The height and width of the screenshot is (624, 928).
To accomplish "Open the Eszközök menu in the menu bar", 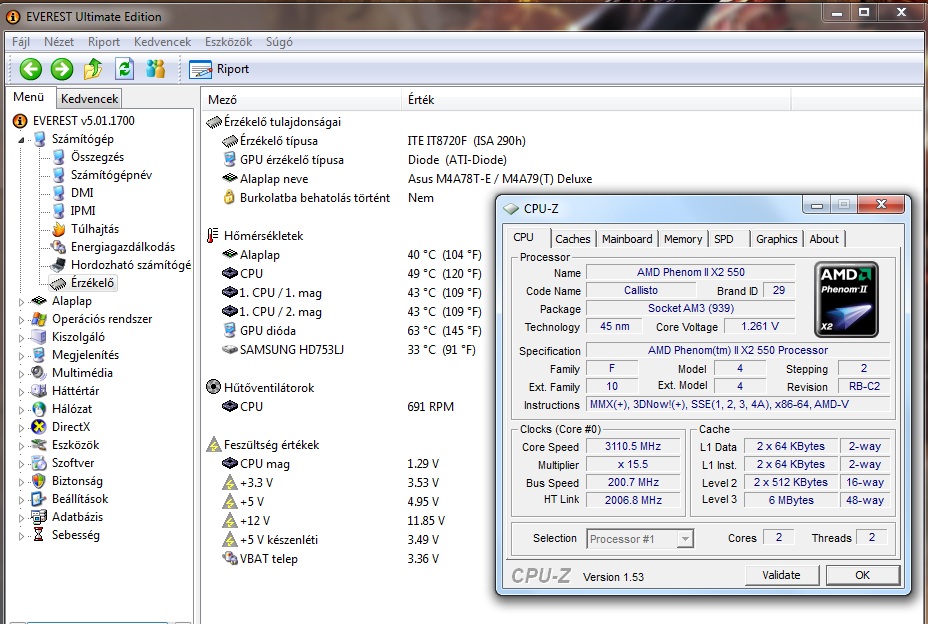I will pyautogui.click(x=228, y=42).
